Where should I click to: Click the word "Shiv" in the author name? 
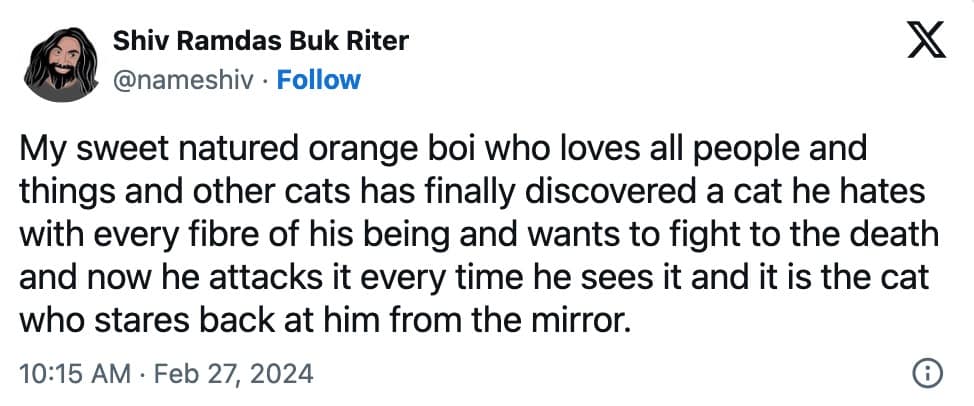pyautogui.click(x=138, y=42)
